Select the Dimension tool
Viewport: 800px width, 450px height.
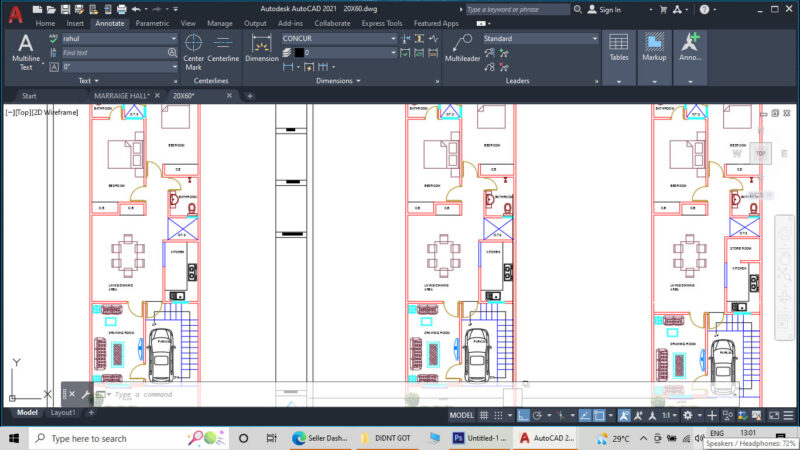click(262, 48)
